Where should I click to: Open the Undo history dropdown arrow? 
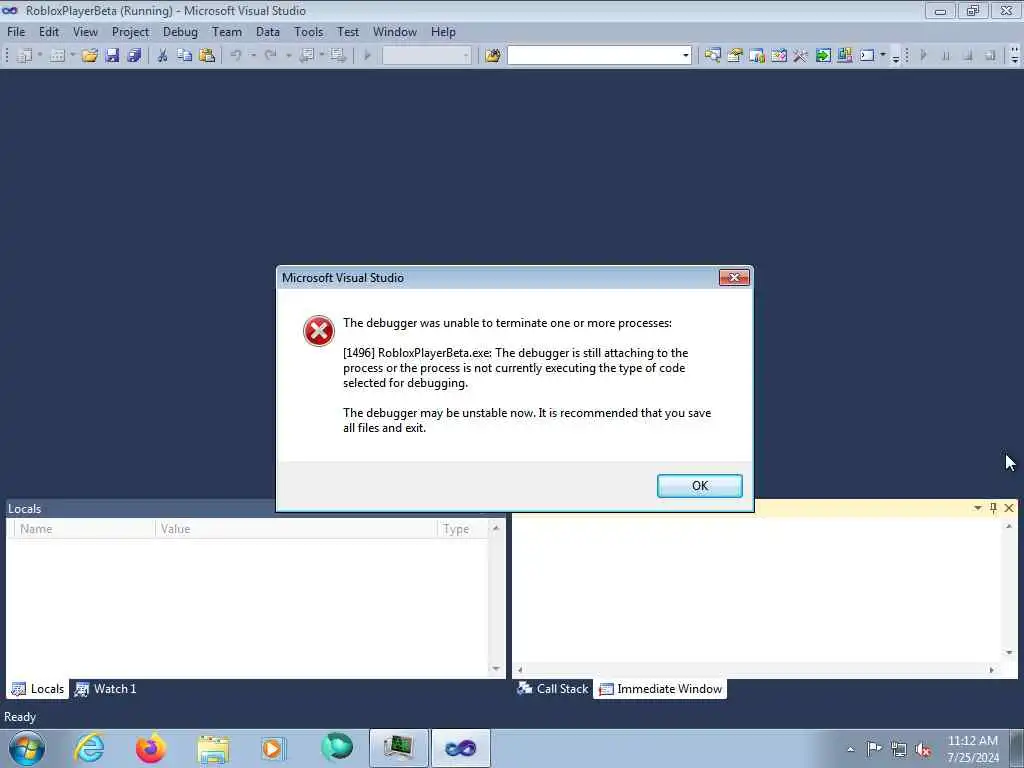tap(253, 56)
